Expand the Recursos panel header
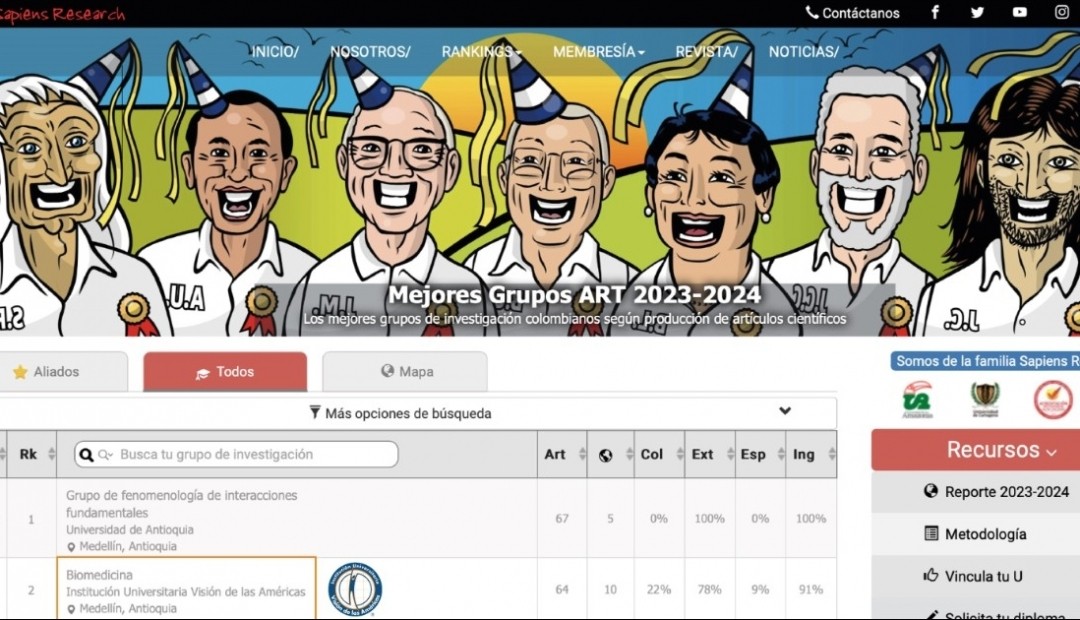Screen dimensions: 1080x620 point(975,450)
